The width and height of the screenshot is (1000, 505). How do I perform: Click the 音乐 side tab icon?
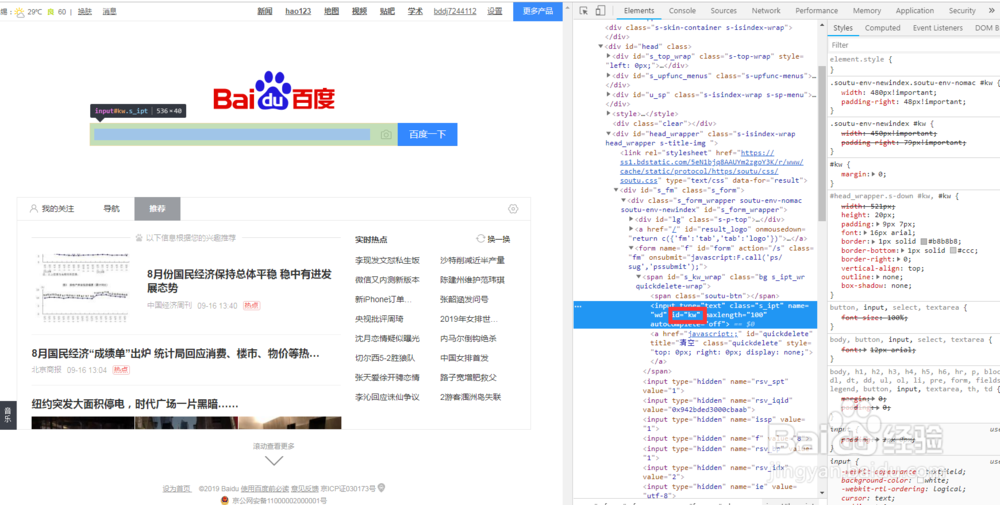[8, 415]
